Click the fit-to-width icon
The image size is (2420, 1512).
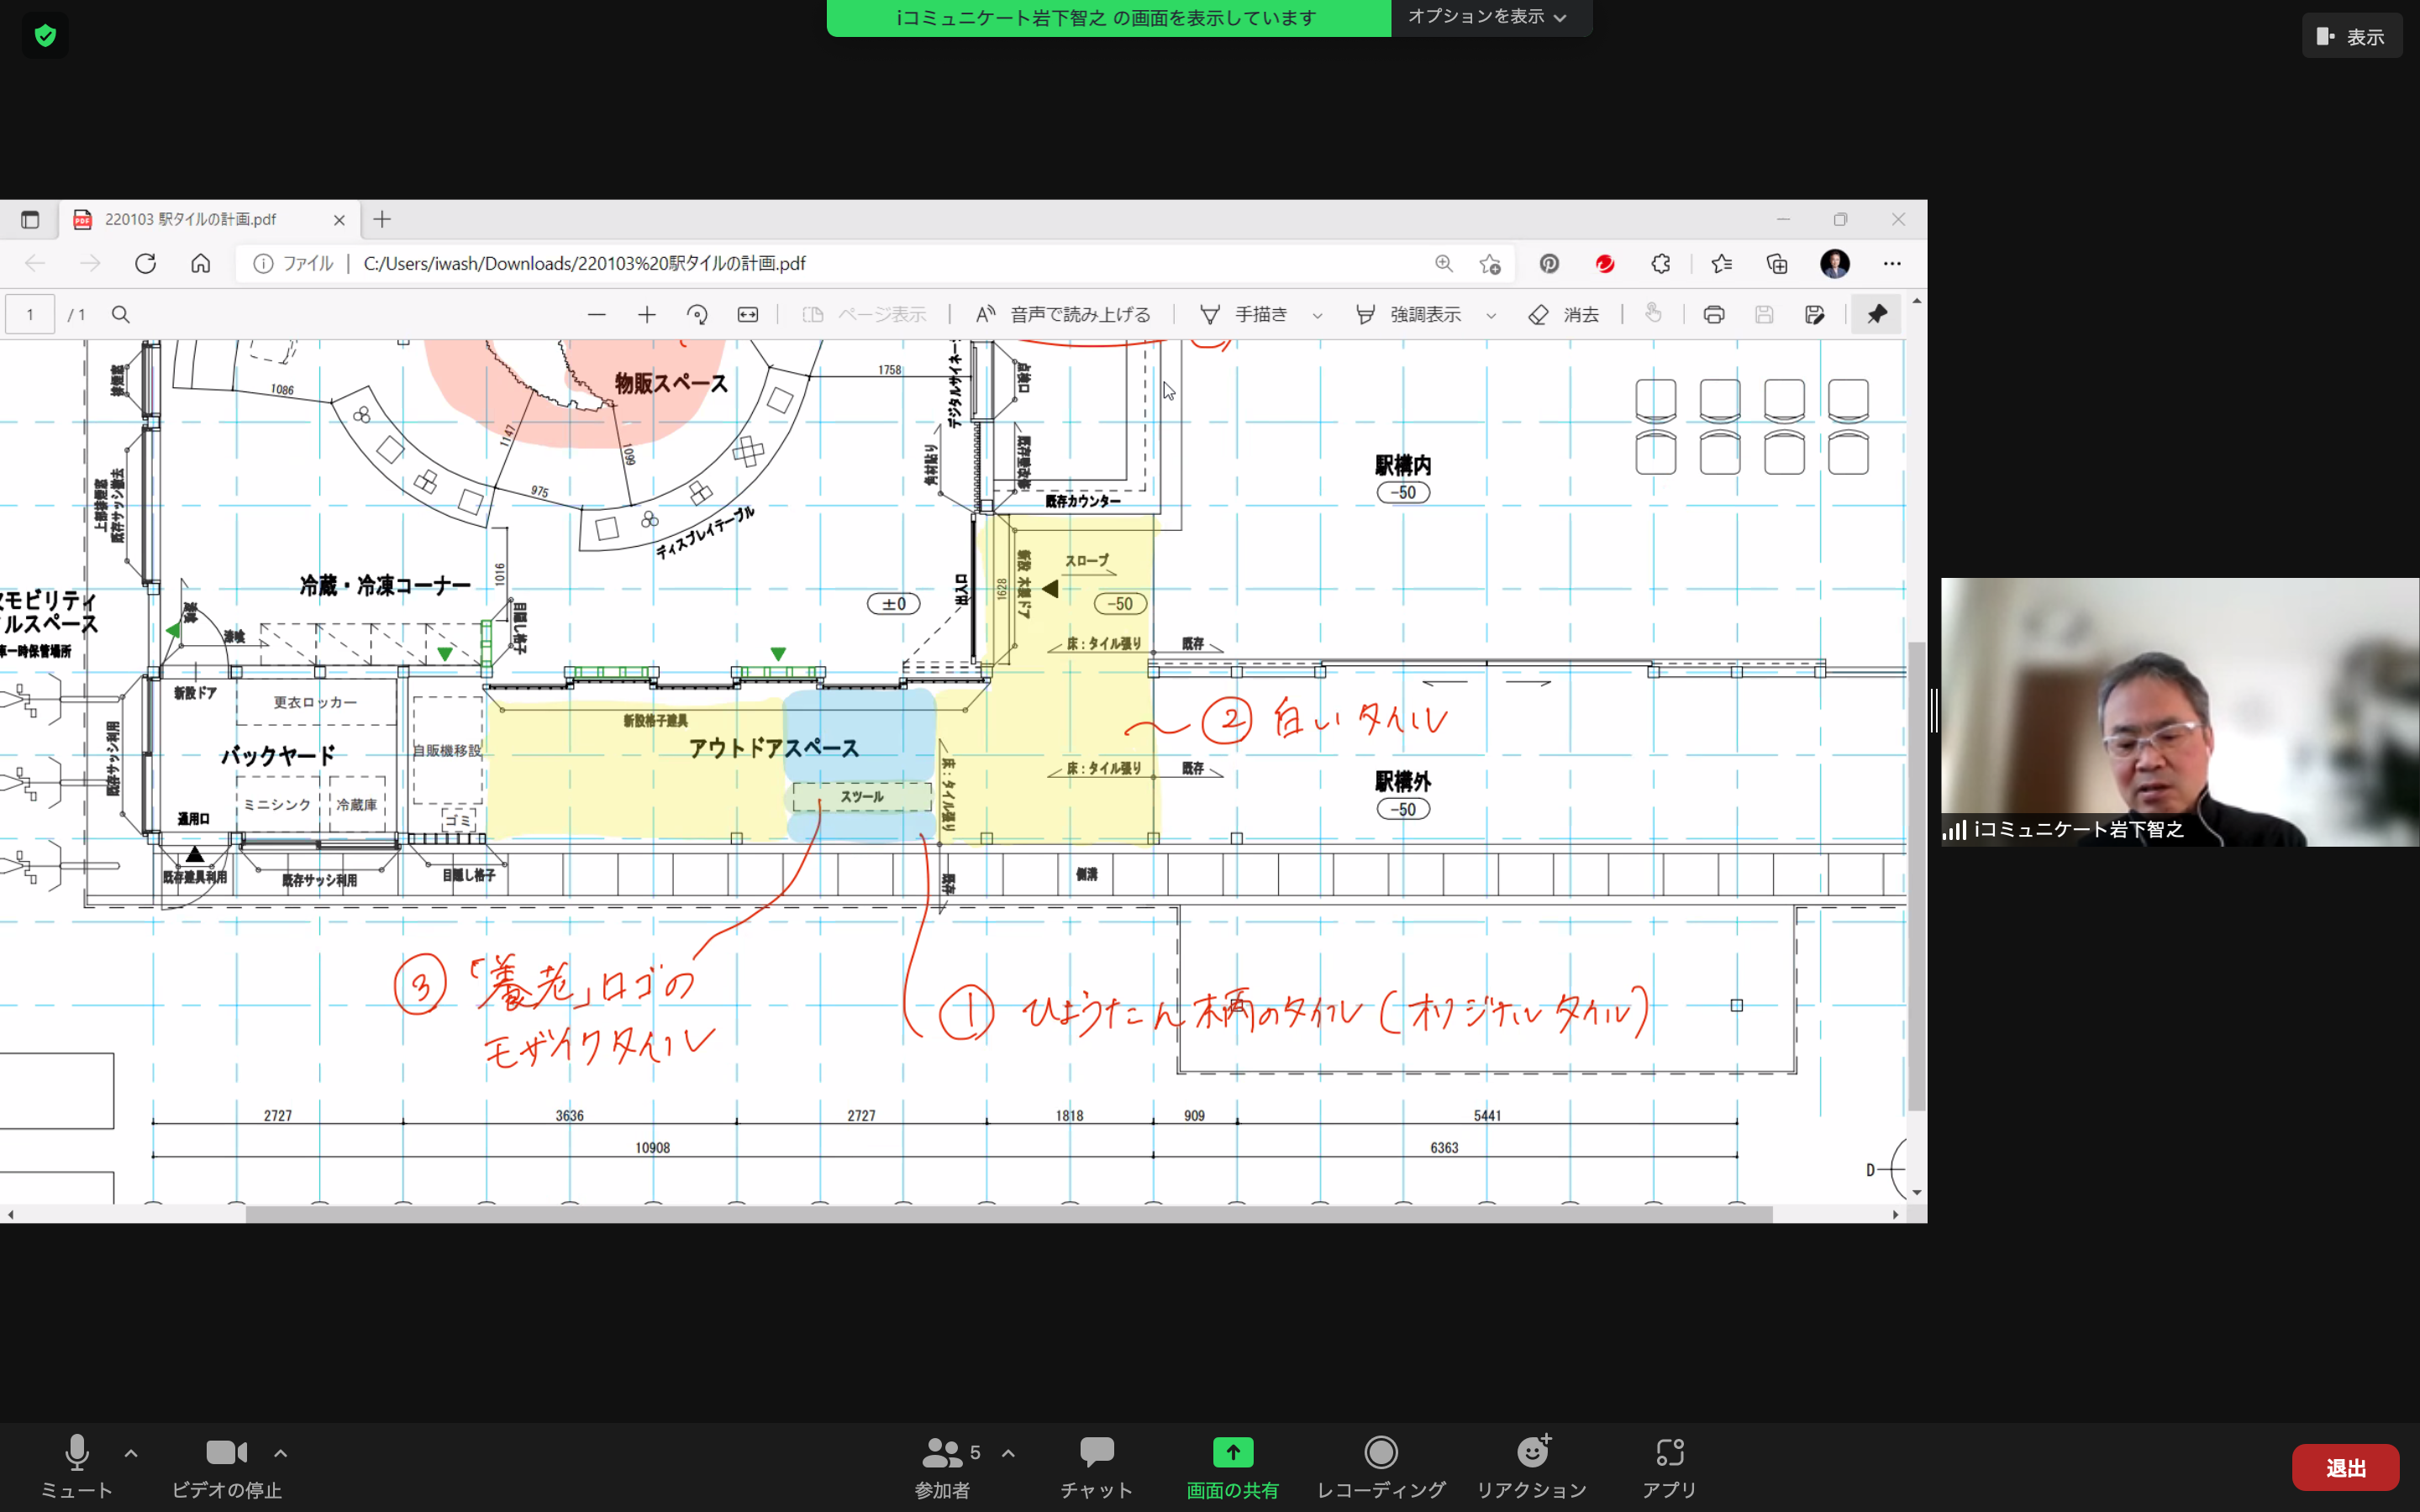pyautogui.click(x=748, y=315)
